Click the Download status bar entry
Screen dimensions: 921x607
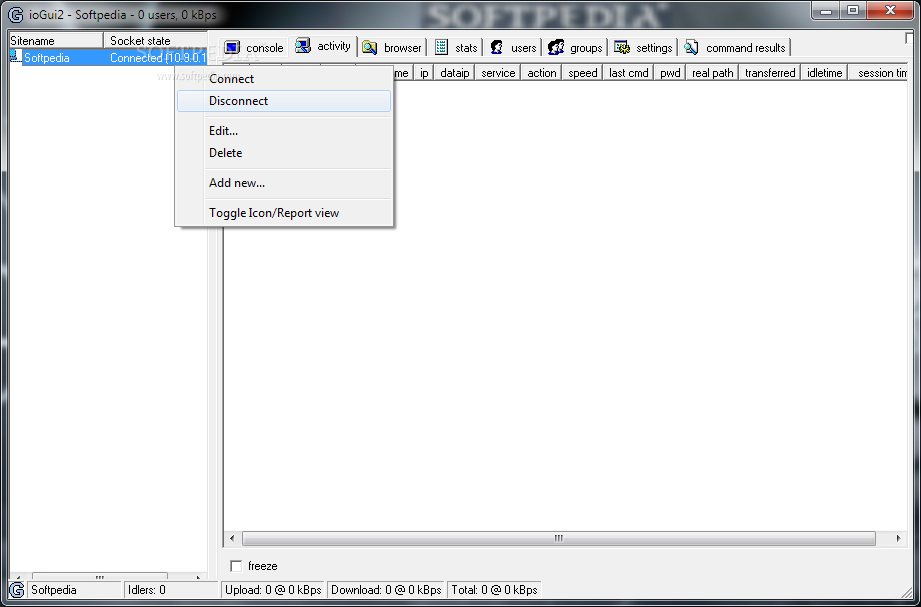pos(386,590)
